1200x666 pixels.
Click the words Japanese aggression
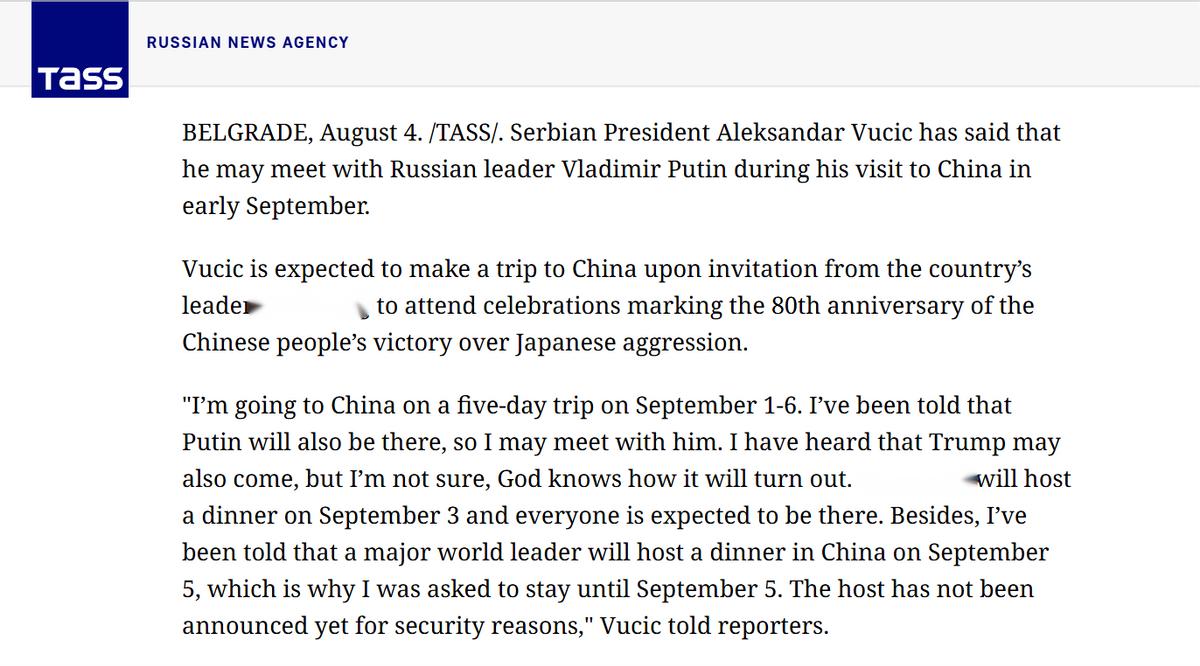tap(631, 343)
